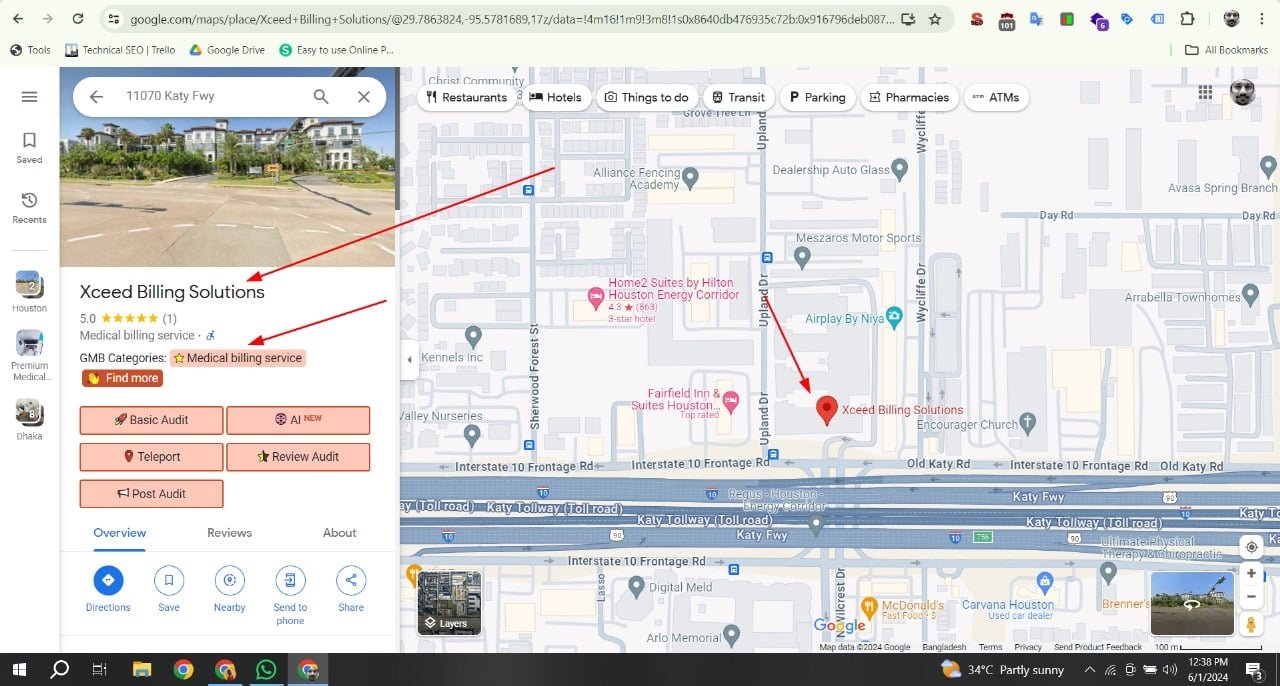1280x686 pixels.
Task: Click the search magnifier icon
Action: coord(321,96)
